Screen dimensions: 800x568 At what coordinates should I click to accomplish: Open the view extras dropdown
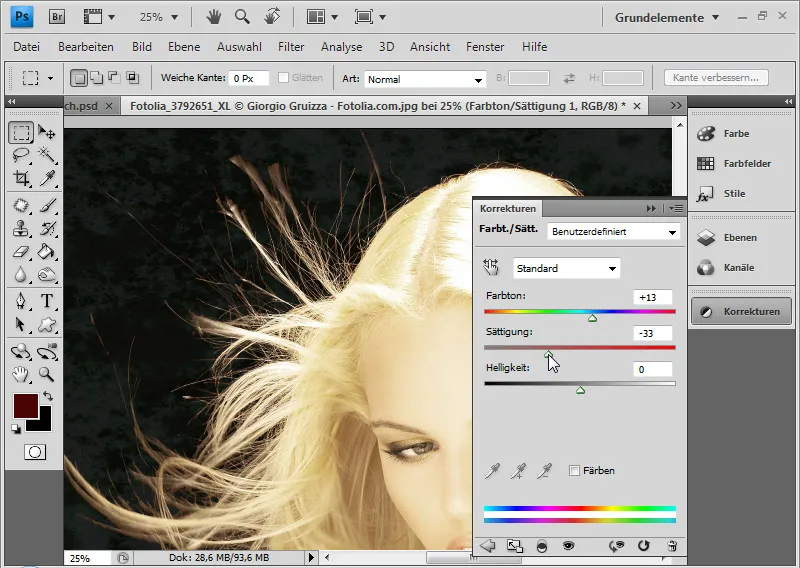point(99,17)
